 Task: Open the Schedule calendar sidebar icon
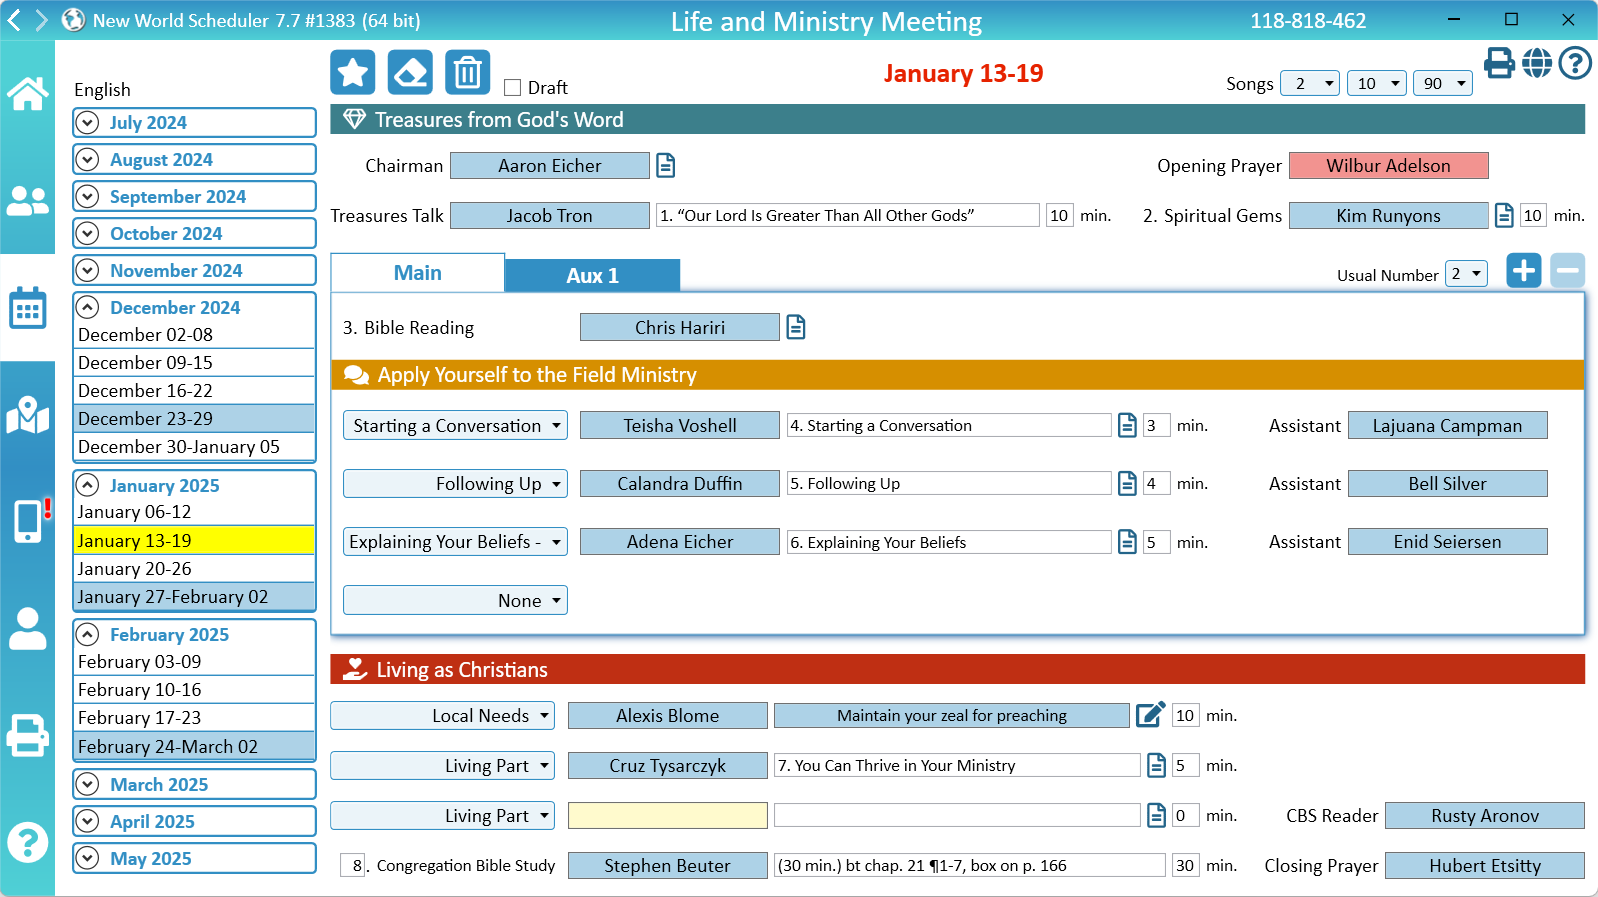coord(27,308)
